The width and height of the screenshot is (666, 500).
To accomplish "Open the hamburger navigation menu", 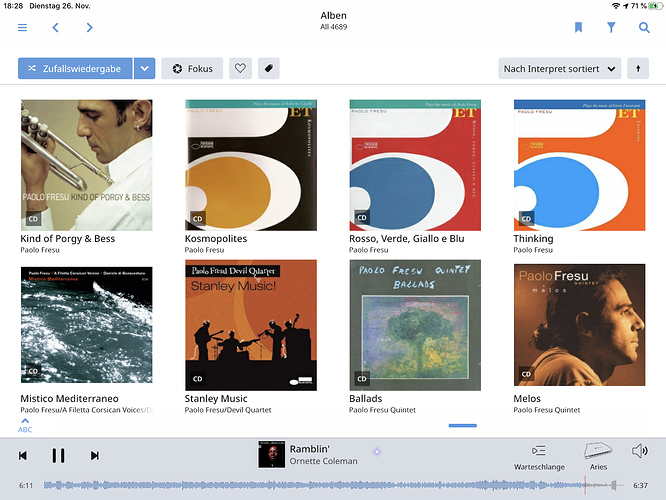I will tap(23, 28).
